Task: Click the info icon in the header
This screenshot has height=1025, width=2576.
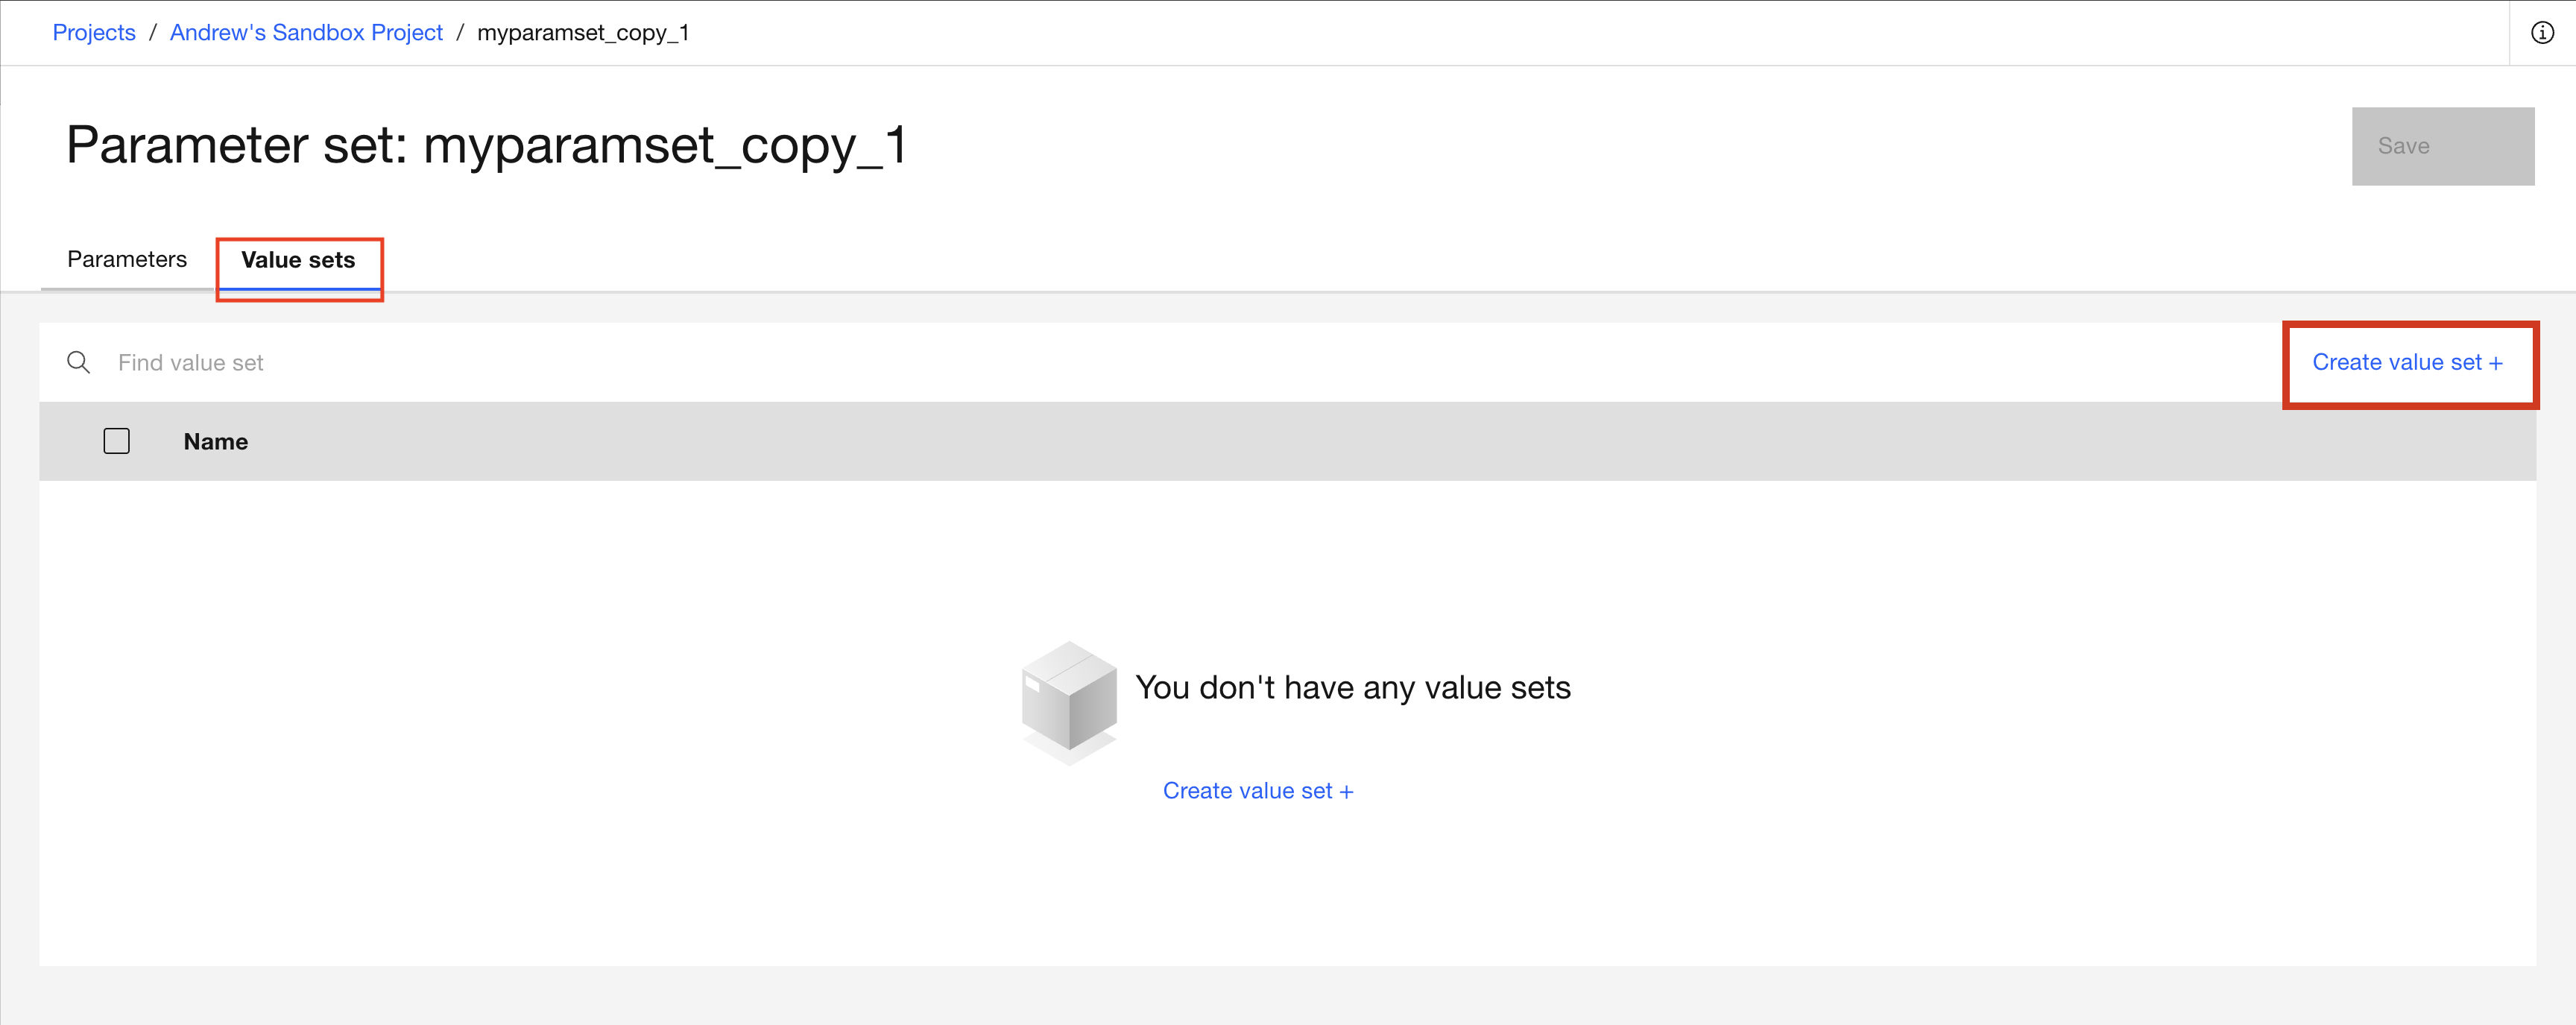Action: point(2541,33)
